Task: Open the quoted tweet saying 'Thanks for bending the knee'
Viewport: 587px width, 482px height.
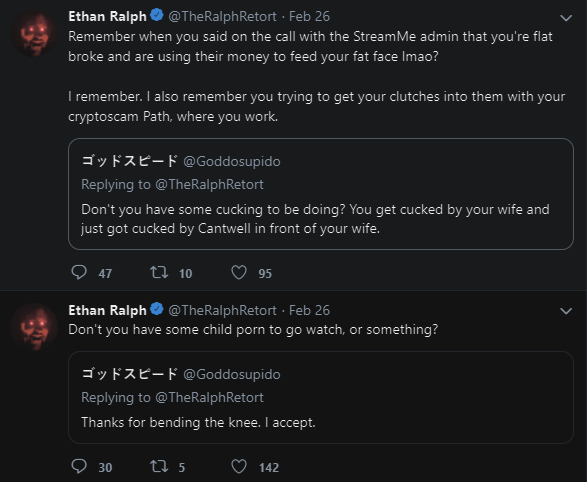Action: tap(321, 397)
